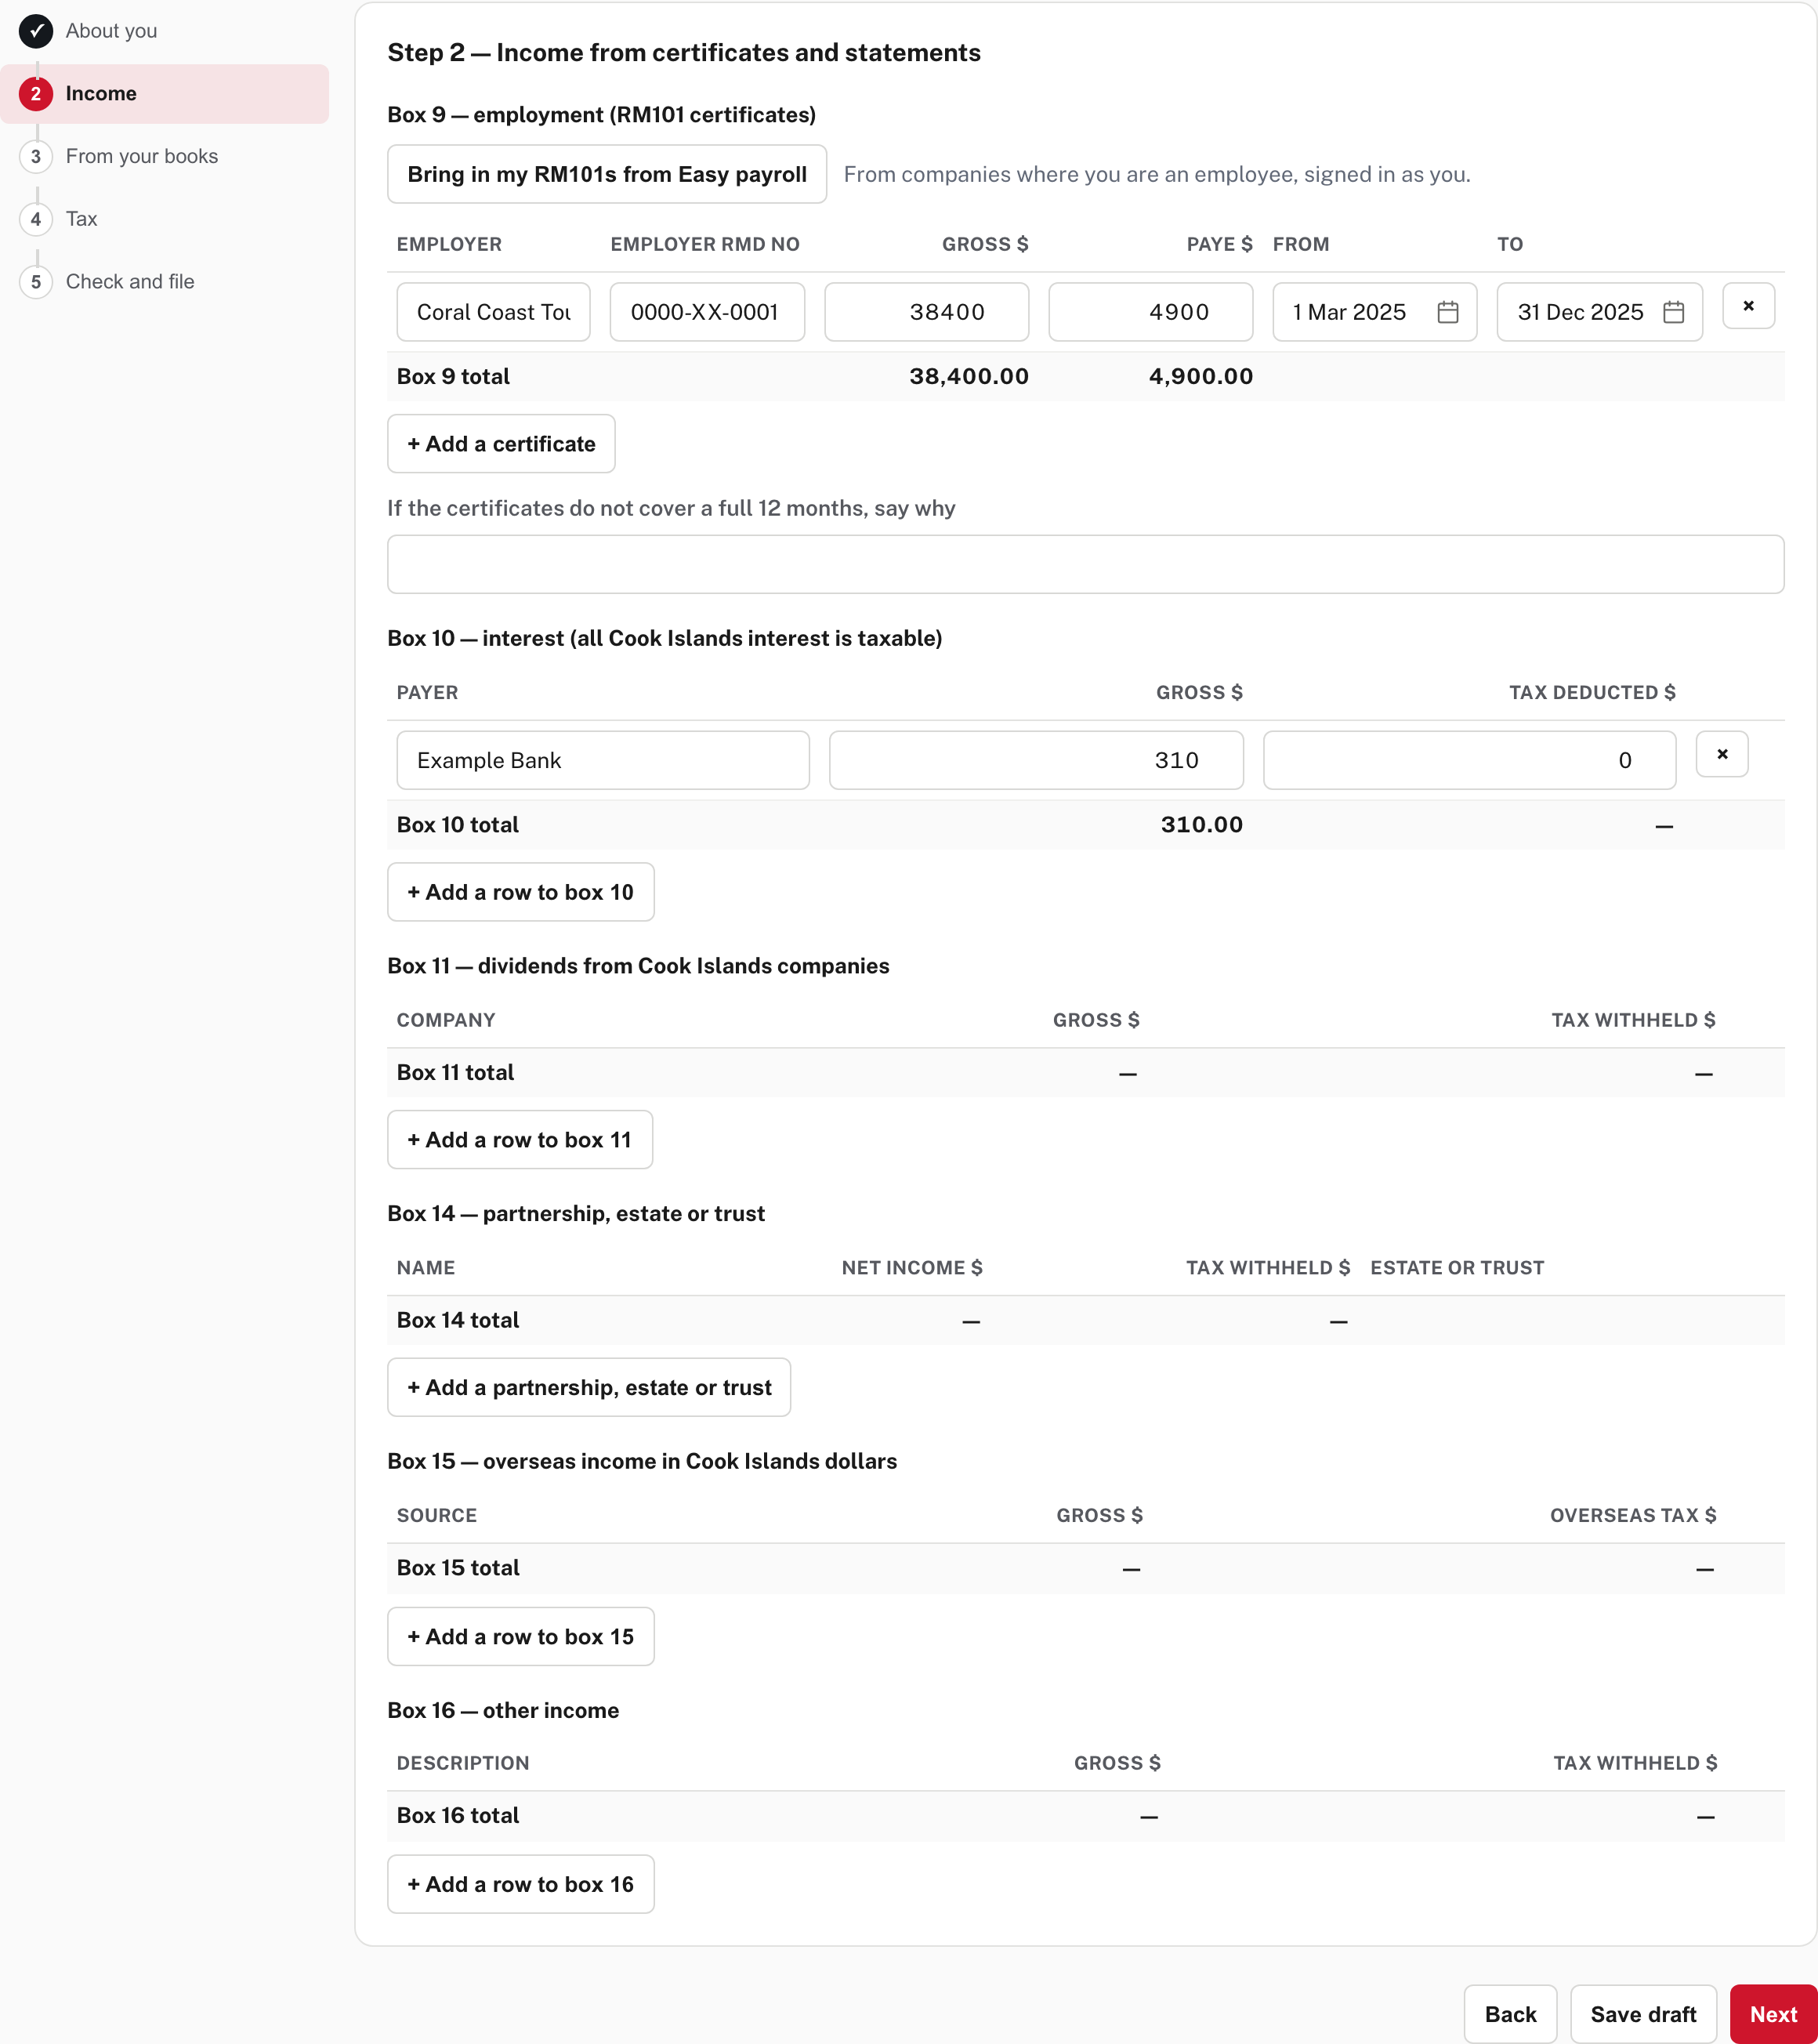The height and width of the screenshot is (2044, 1818).
Task: Select the Income step in sidebar
Action: [165, 94]
